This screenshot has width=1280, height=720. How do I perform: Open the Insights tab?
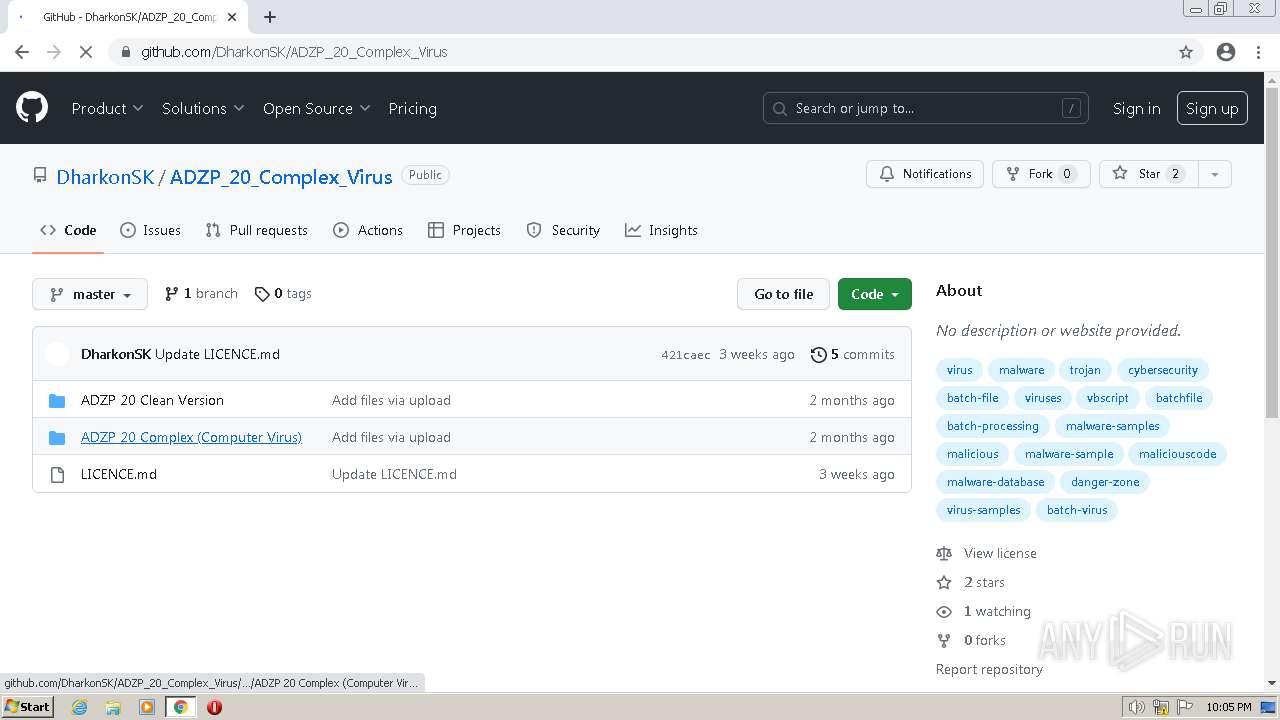coord(661,230)
